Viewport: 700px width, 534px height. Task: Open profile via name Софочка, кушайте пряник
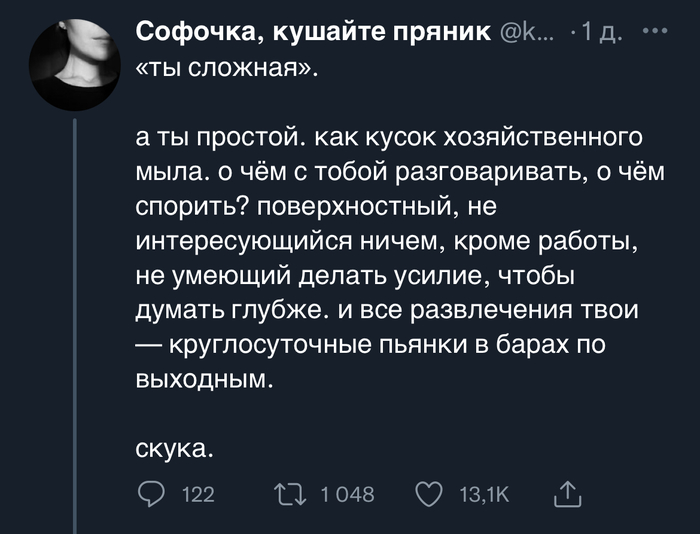(x=311, y=32)
